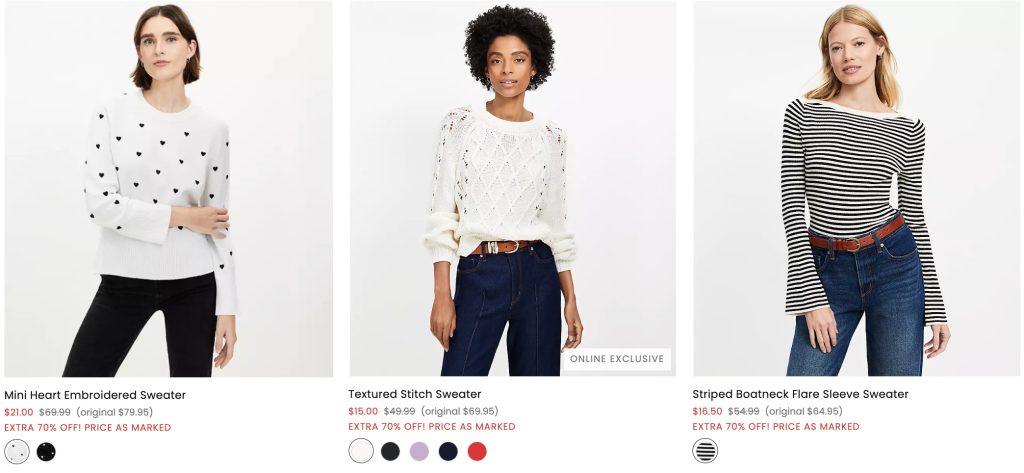Click the Striped Boatneck sweater model photo
The width and height of the screenshot is (1024, 473).
(857, 190)
